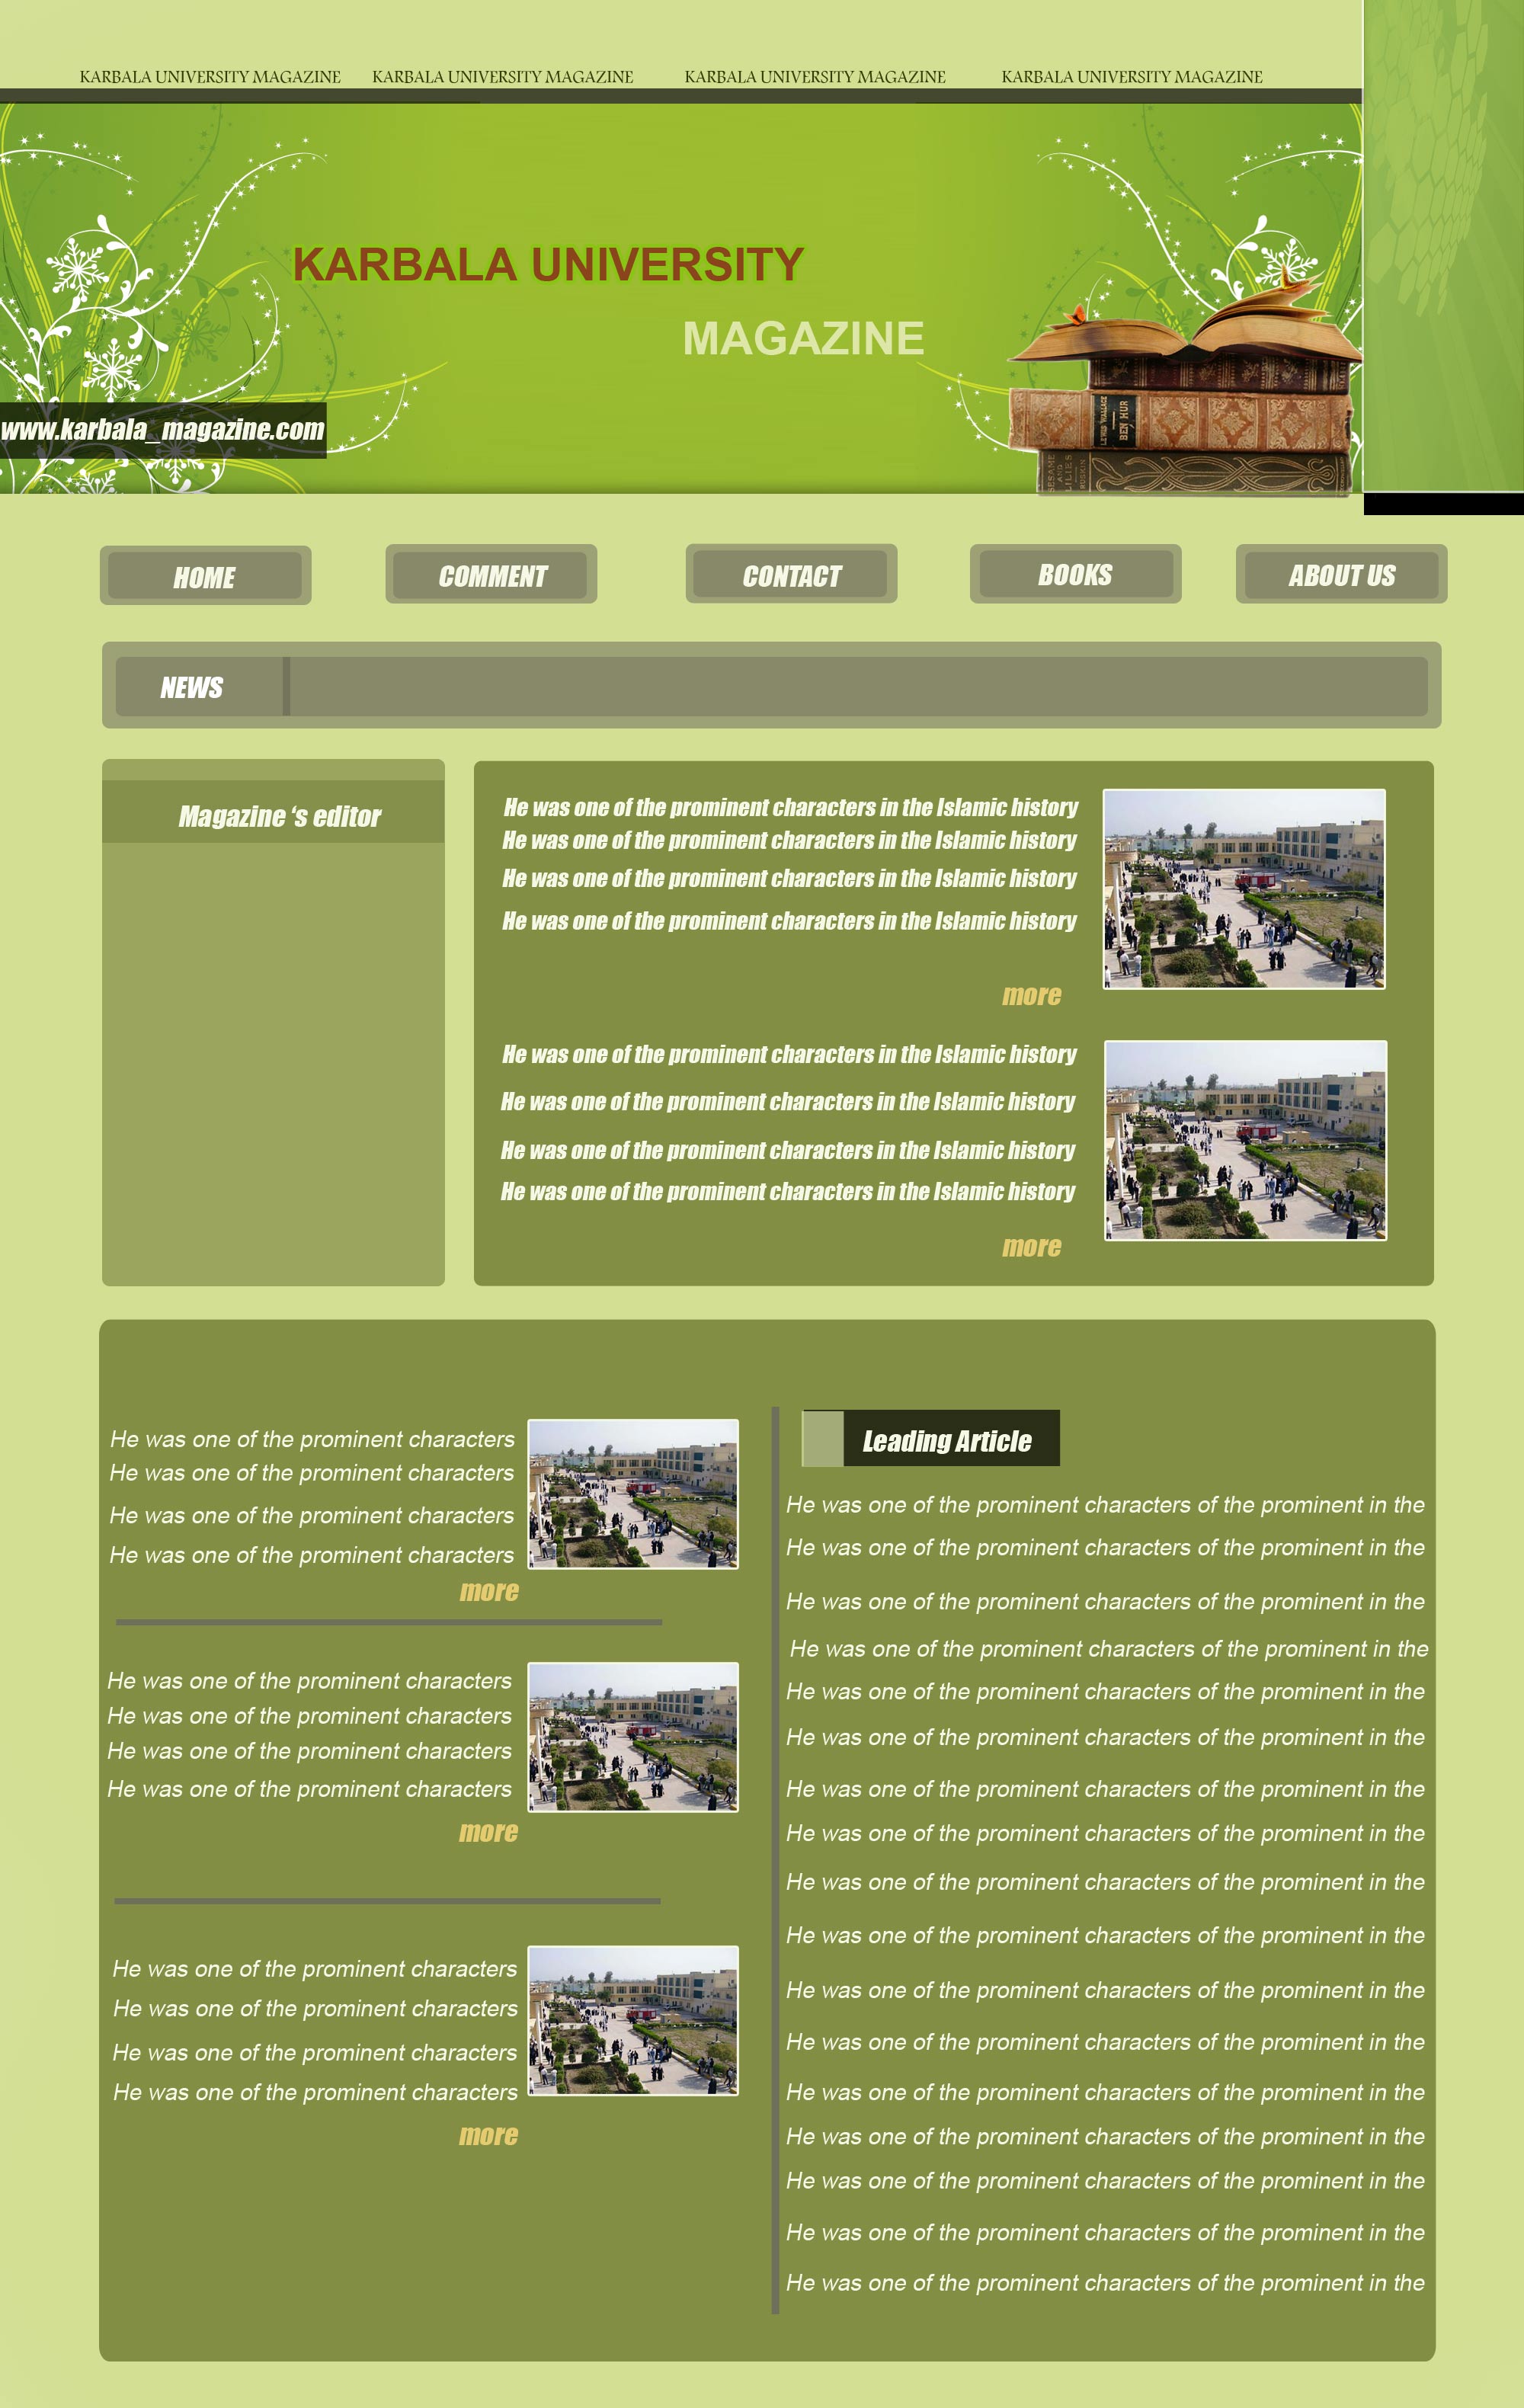Viewport: 1524px width, 2408px height.
Task: Open the BOOKS section
Action: (x=1075, y=575)
